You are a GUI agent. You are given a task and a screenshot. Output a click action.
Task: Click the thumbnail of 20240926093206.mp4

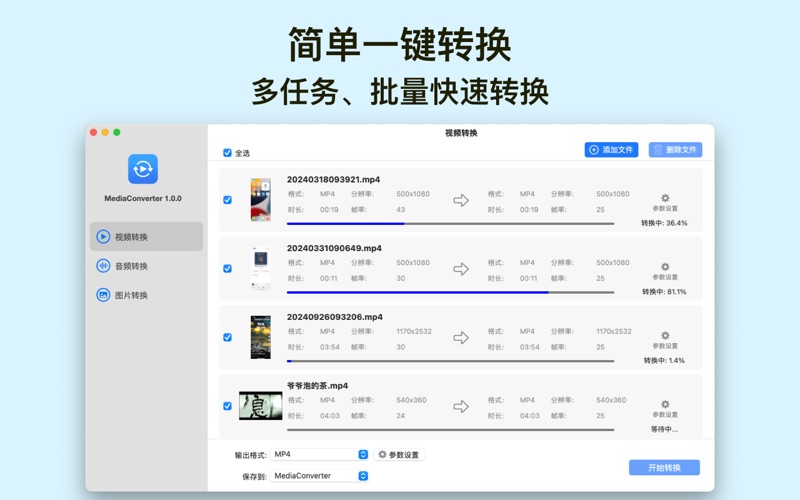[261, 337]
